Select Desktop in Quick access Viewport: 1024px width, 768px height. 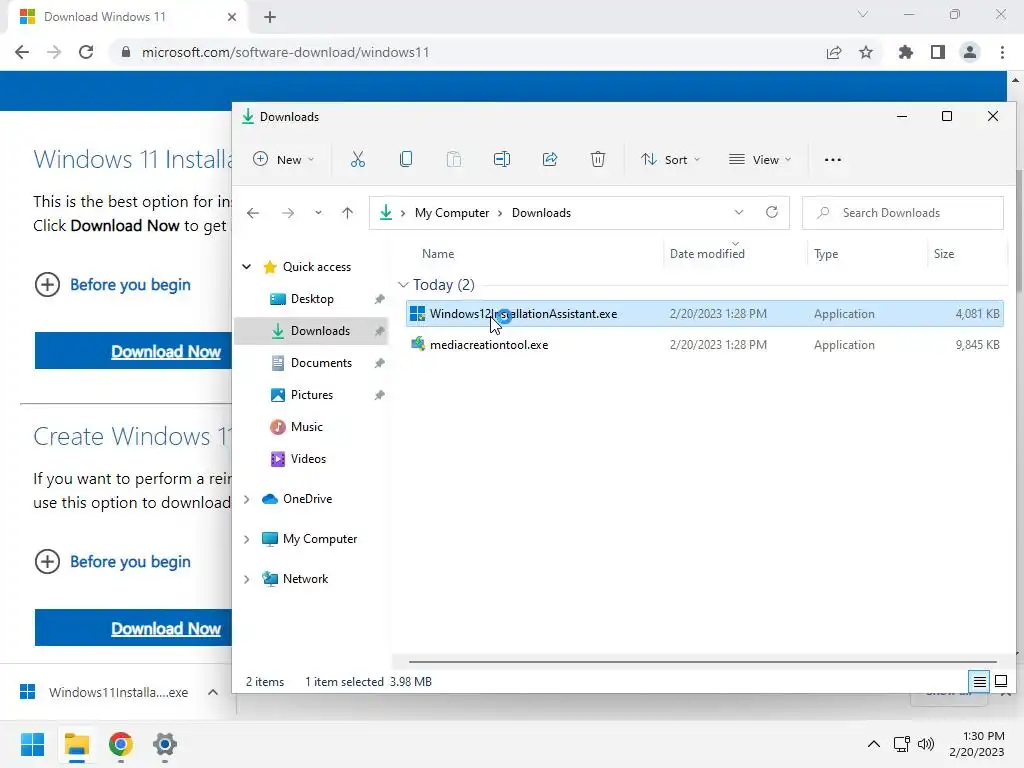tap(312, 299)
